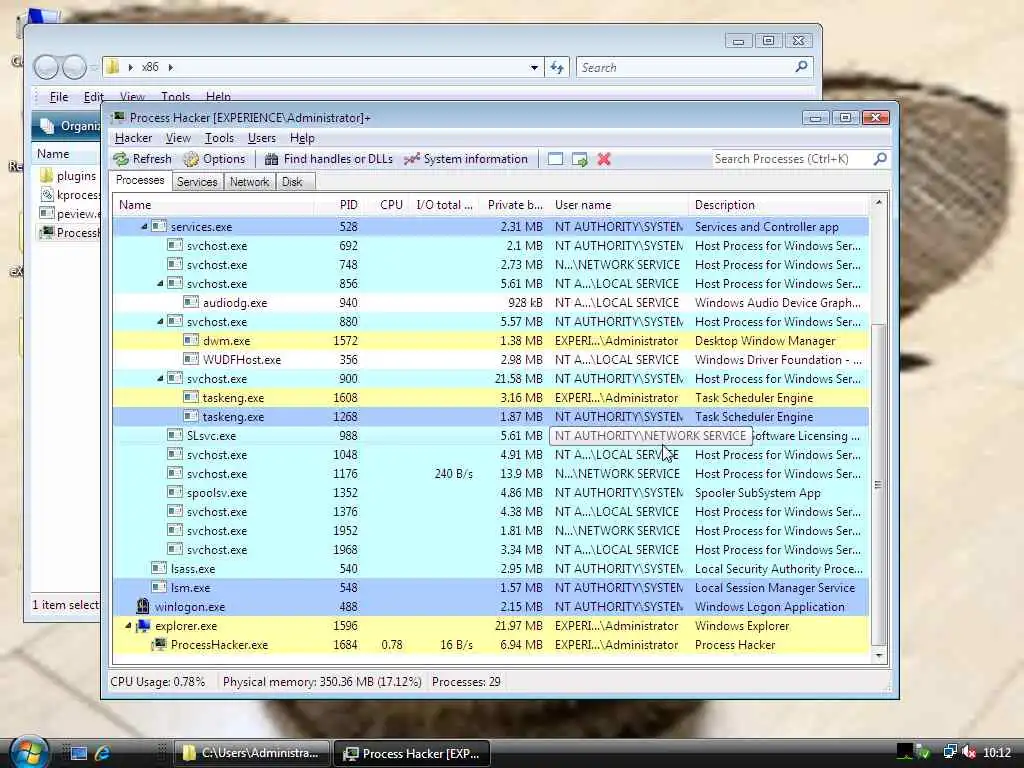Sort by the Description column header

point(778,205)
